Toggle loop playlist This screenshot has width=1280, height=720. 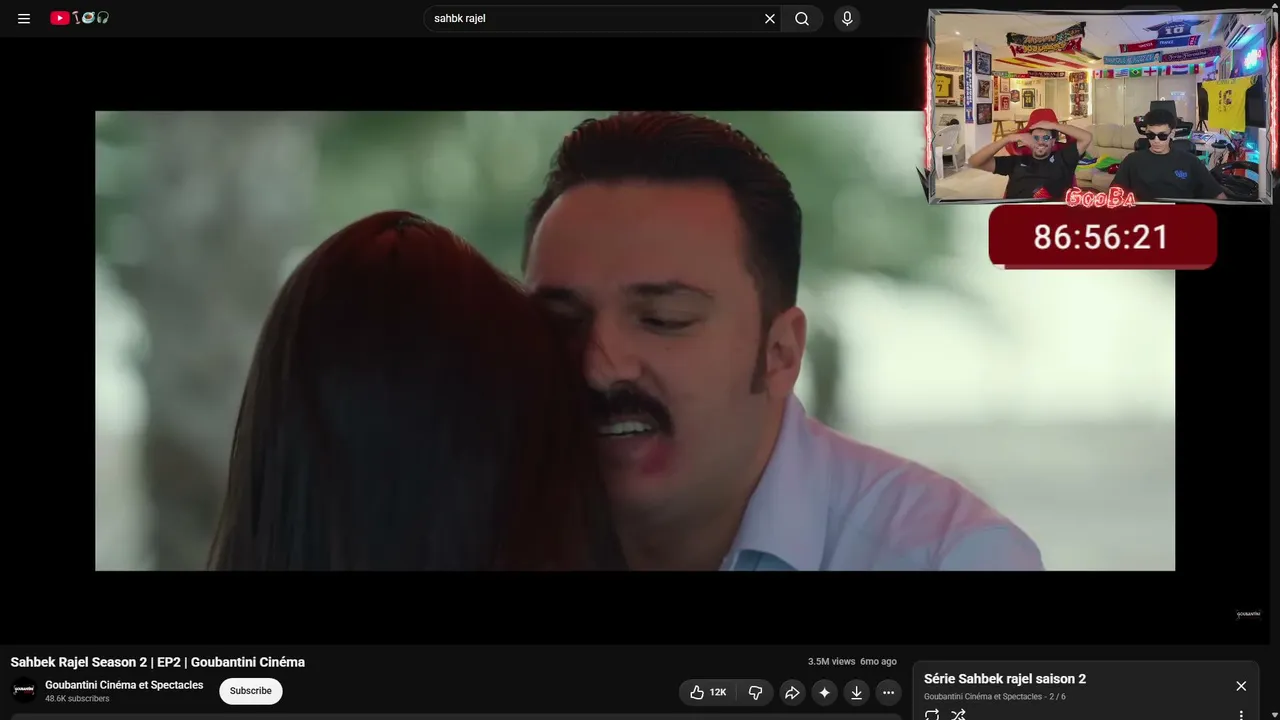point(932,715)
